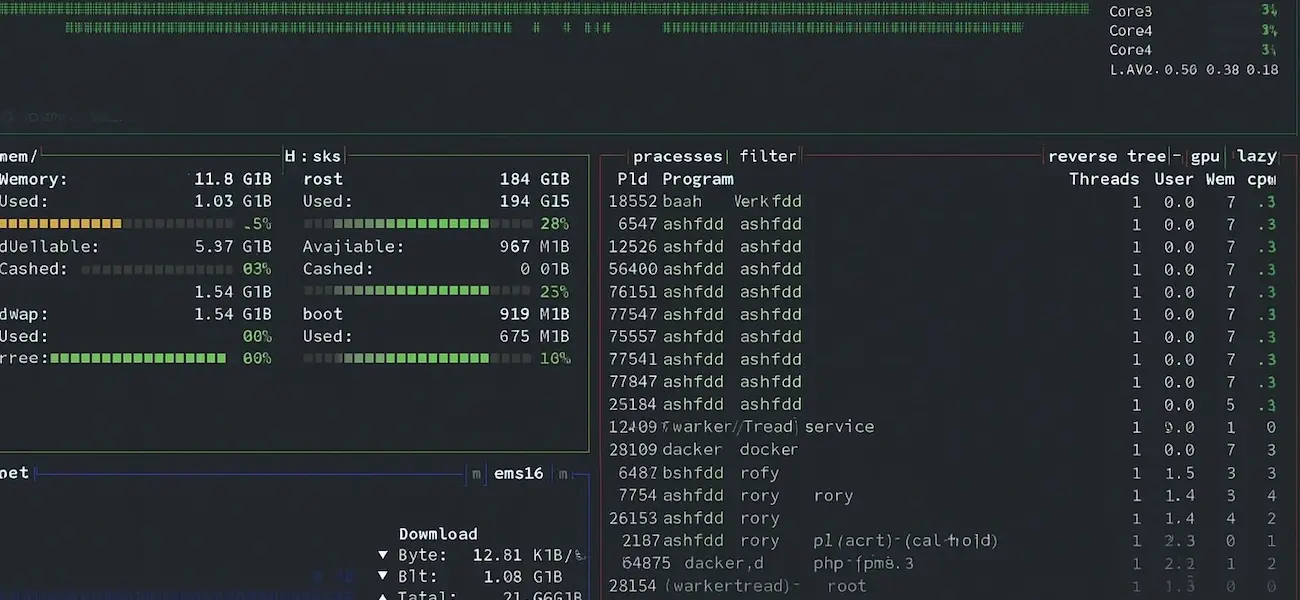Select the mem panel title
1300x600 pixels.
[x=18, y=156]
